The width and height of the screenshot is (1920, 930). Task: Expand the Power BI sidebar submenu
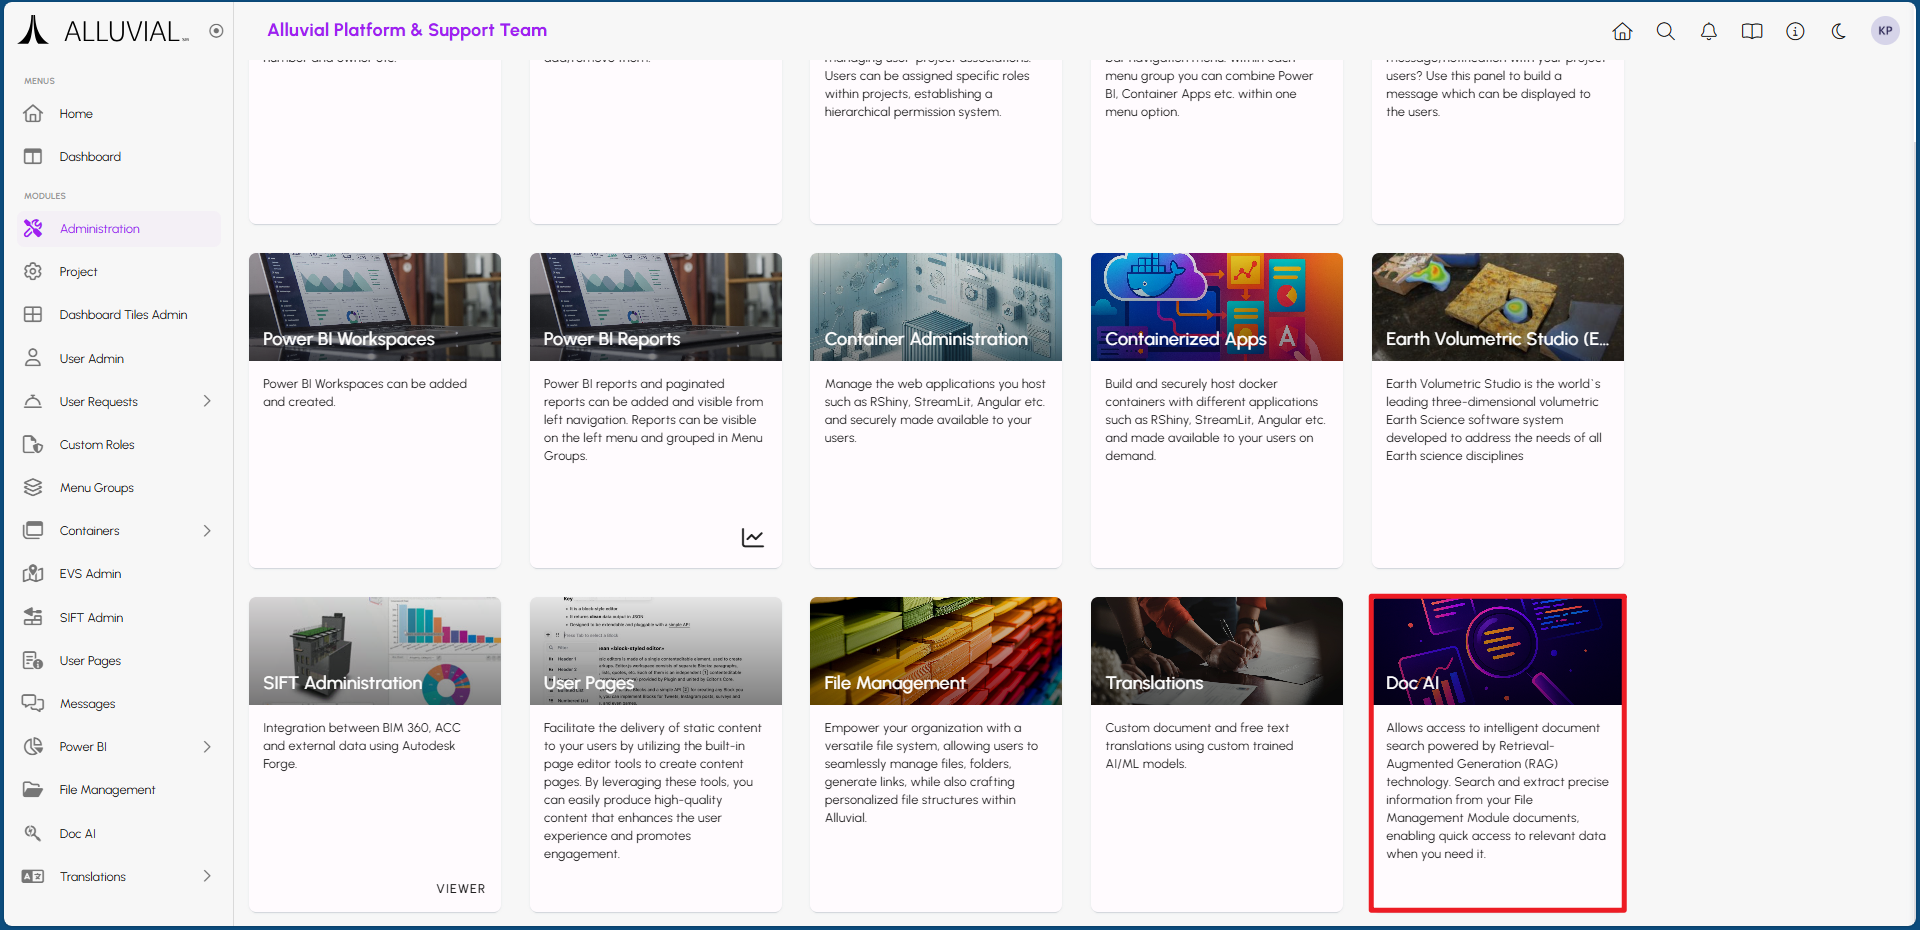(207, 747)
